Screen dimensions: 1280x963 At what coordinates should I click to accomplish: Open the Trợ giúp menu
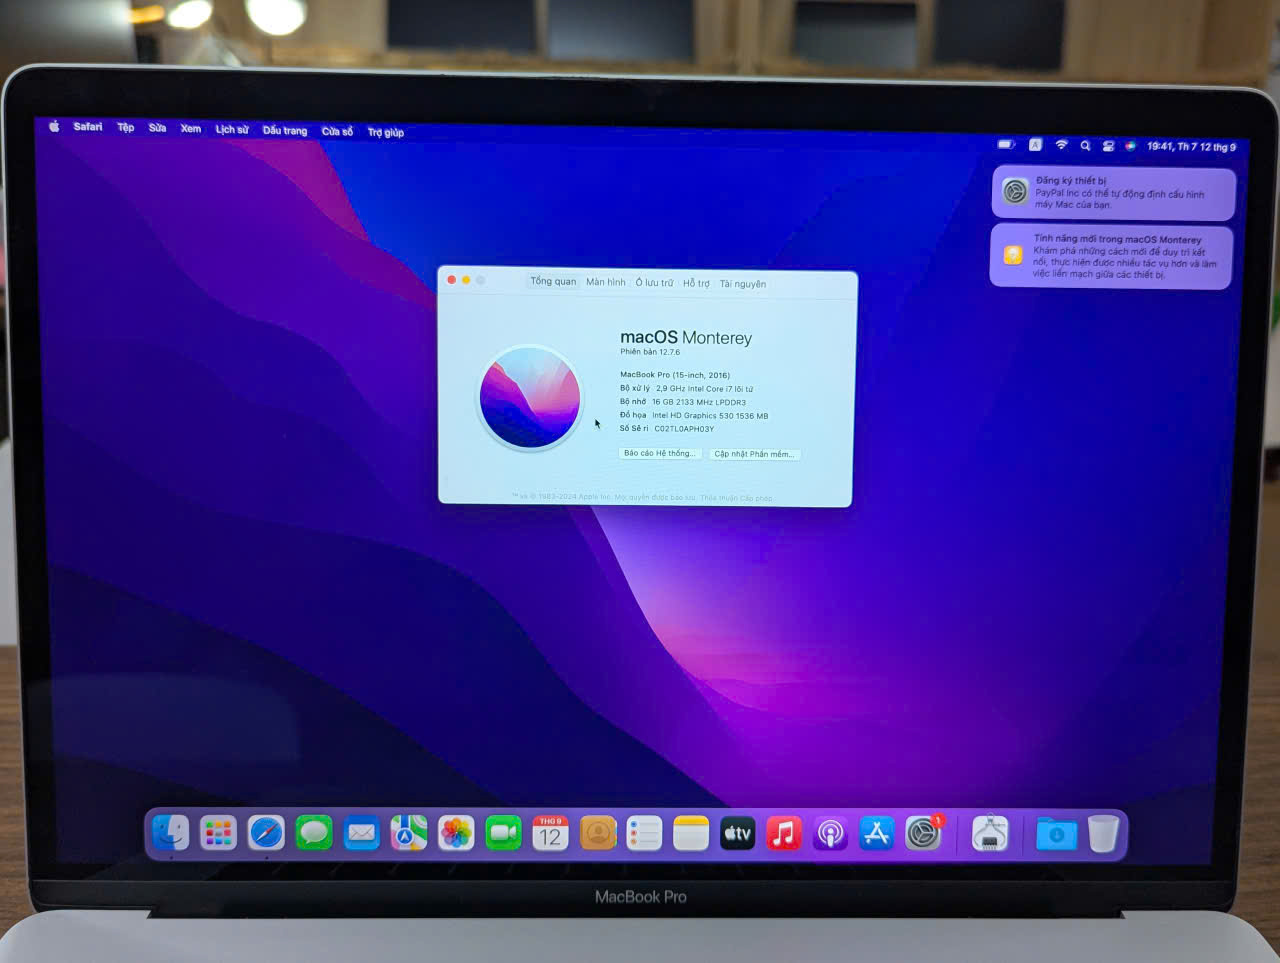pos(386,132)
